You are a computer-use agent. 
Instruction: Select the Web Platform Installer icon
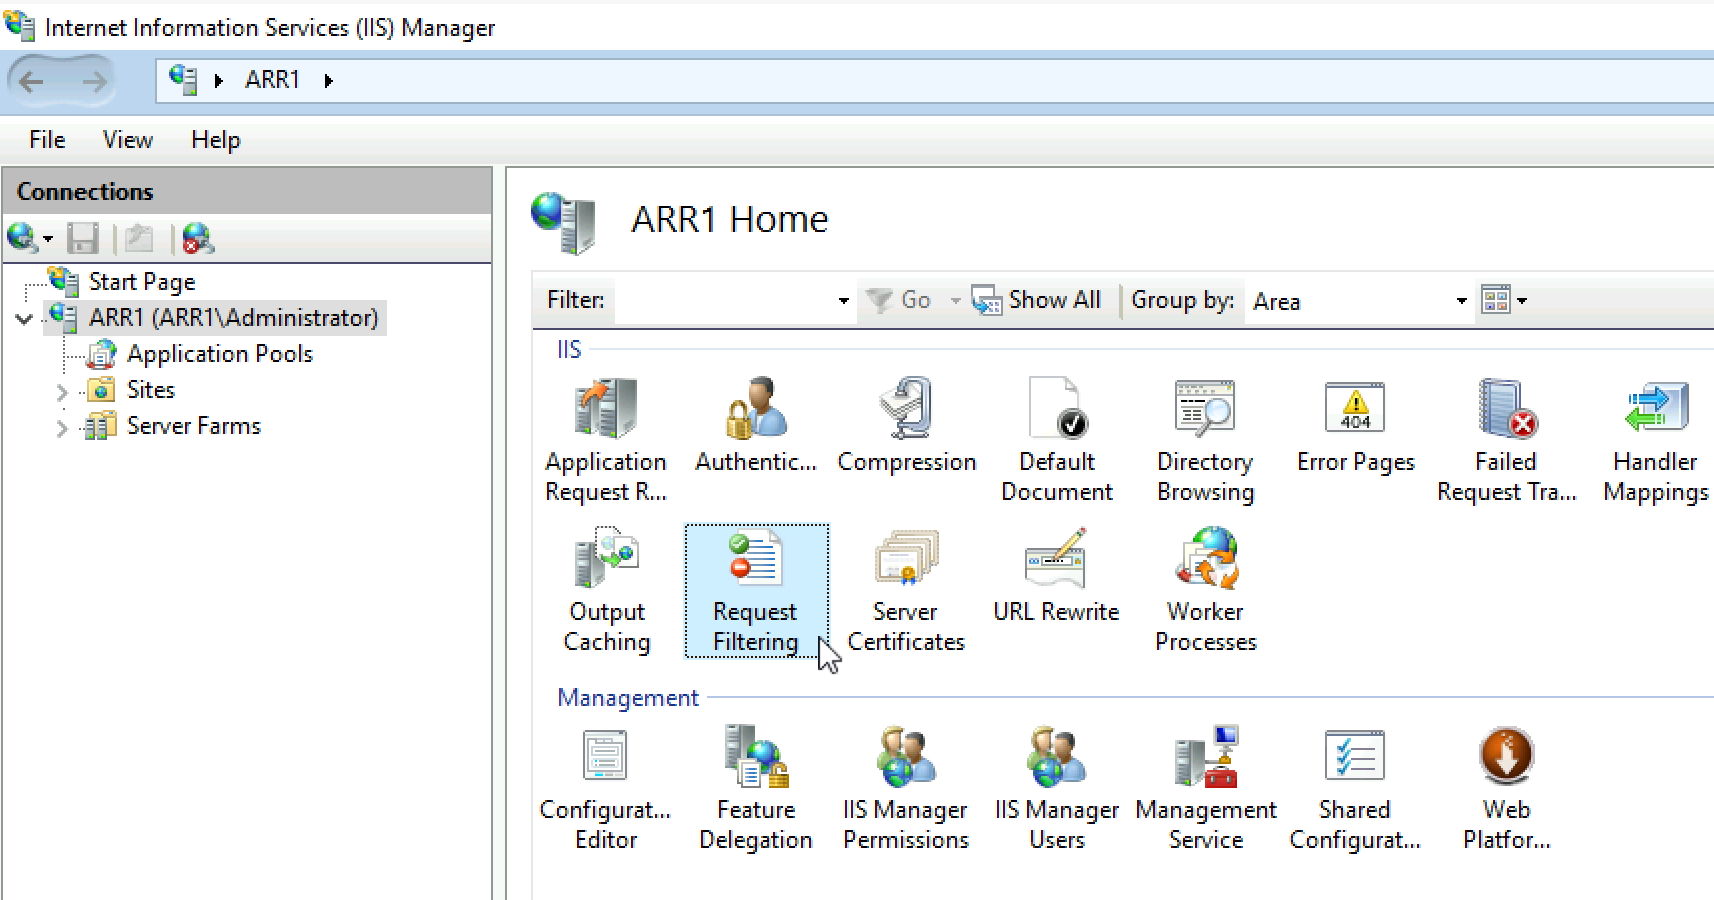[1506, 789]
